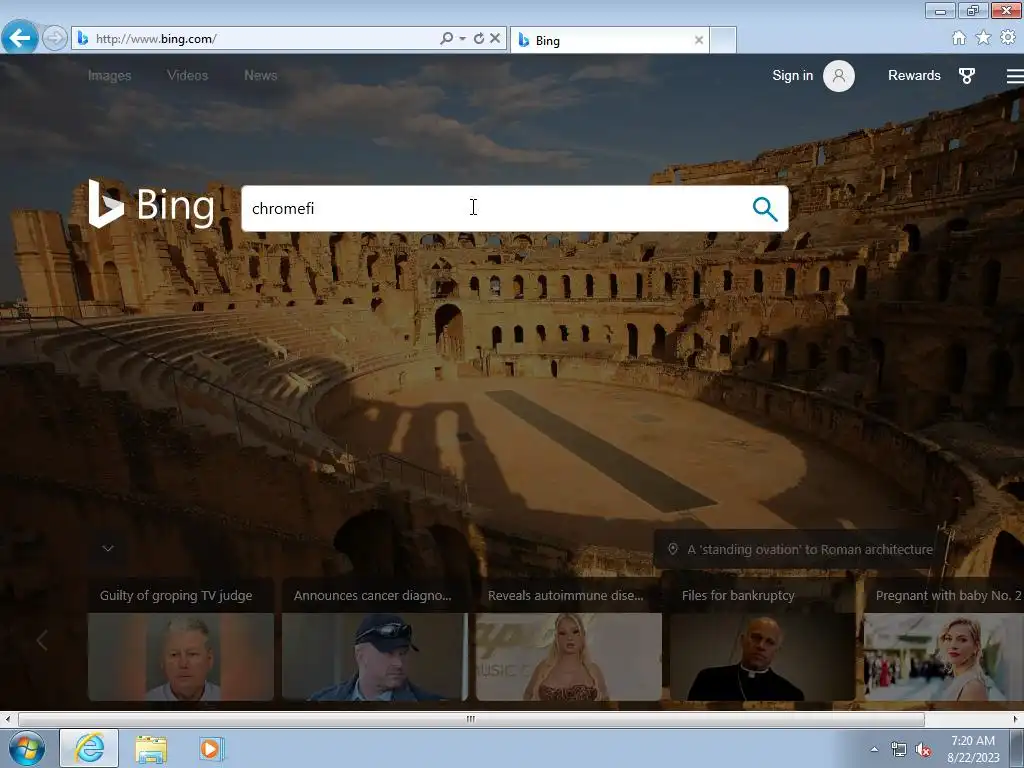Click the horizontal scrollbar thumb
The image size is (1024, 768).
coord(471,719)
